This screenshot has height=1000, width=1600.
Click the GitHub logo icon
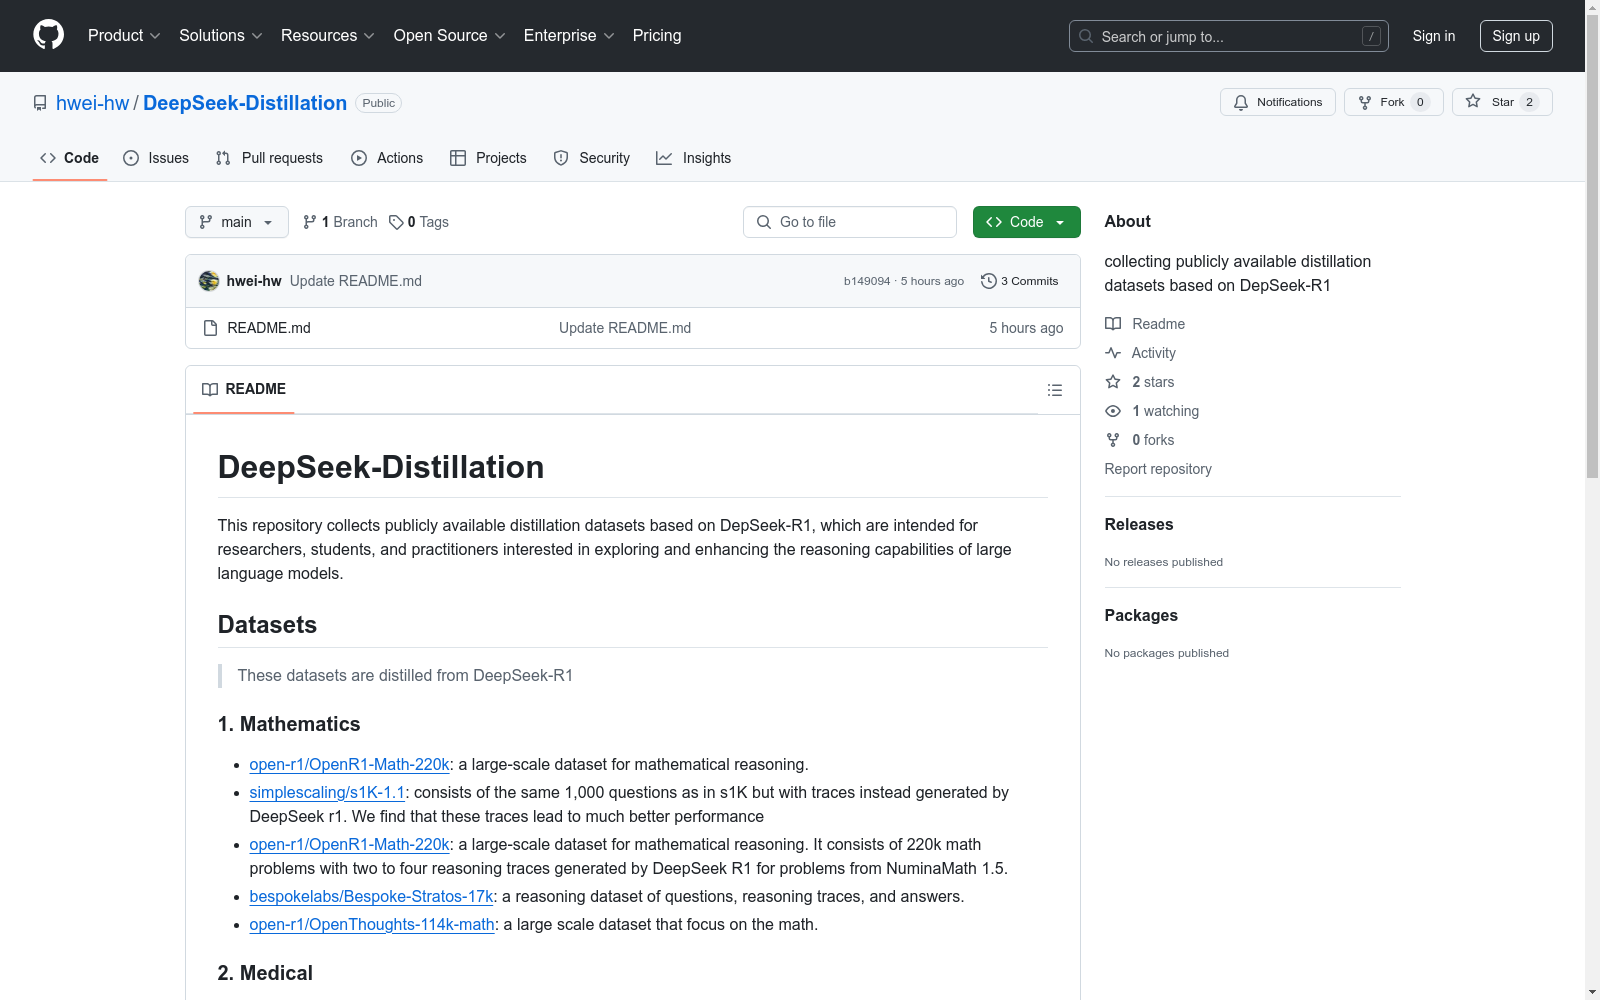tap(48, 35)
